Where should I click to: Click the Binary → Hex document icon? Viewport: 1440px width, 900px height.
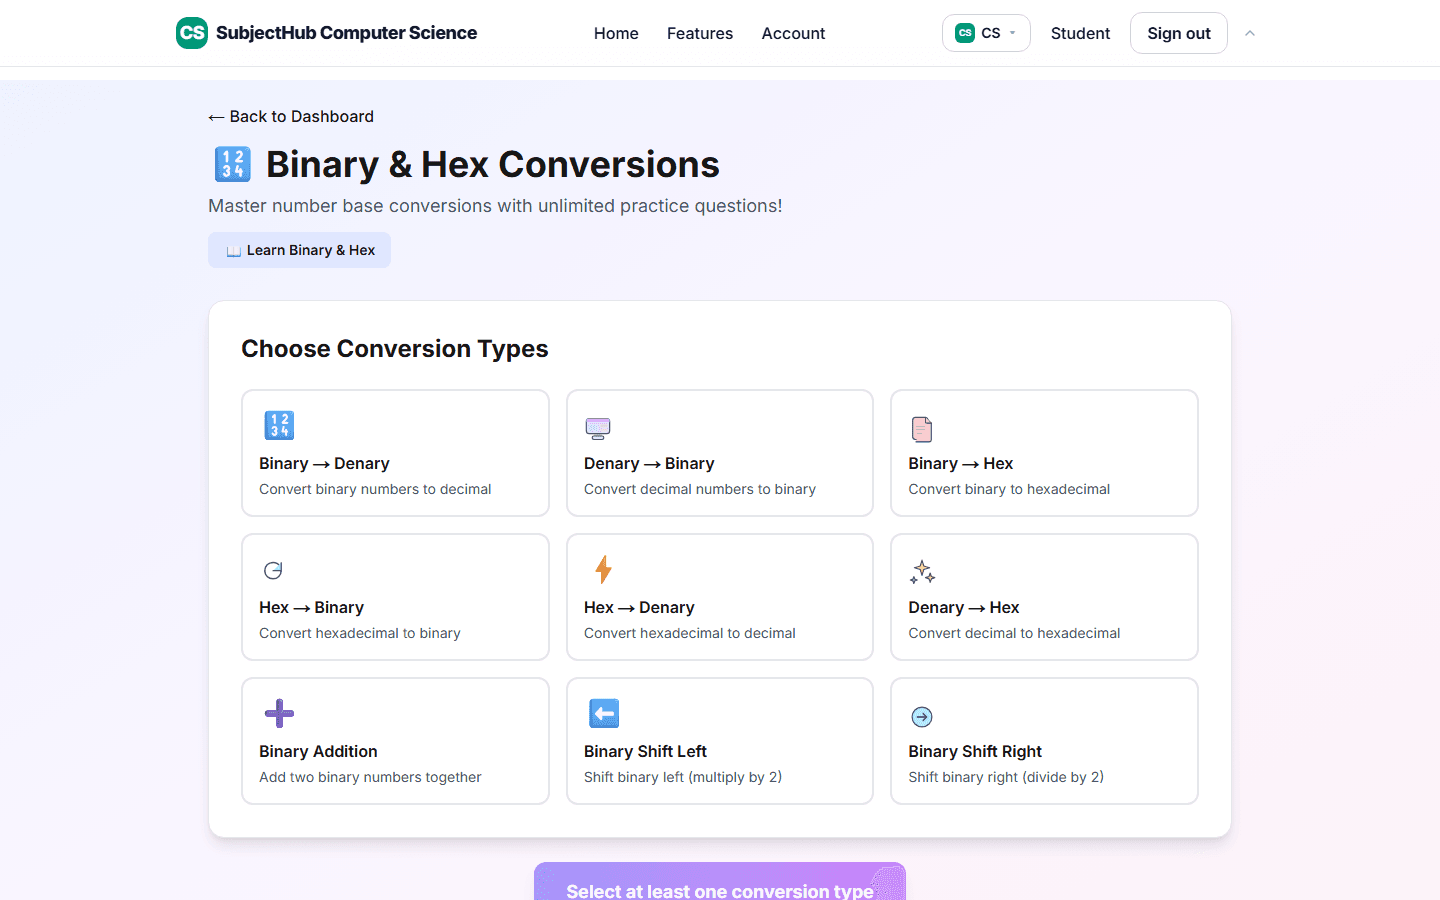click(x=922, y=429)
